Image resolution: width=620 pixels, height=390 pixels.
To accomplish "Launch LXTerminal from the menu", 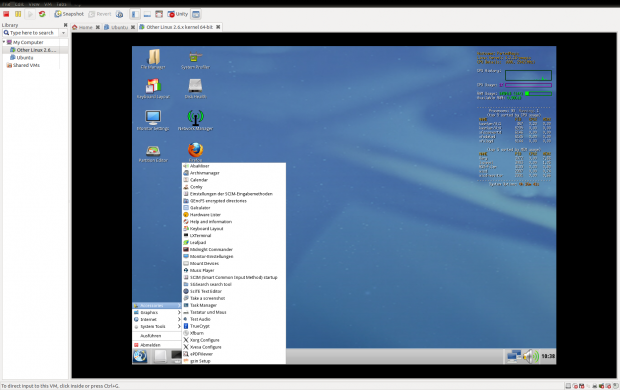I will 234,235.
